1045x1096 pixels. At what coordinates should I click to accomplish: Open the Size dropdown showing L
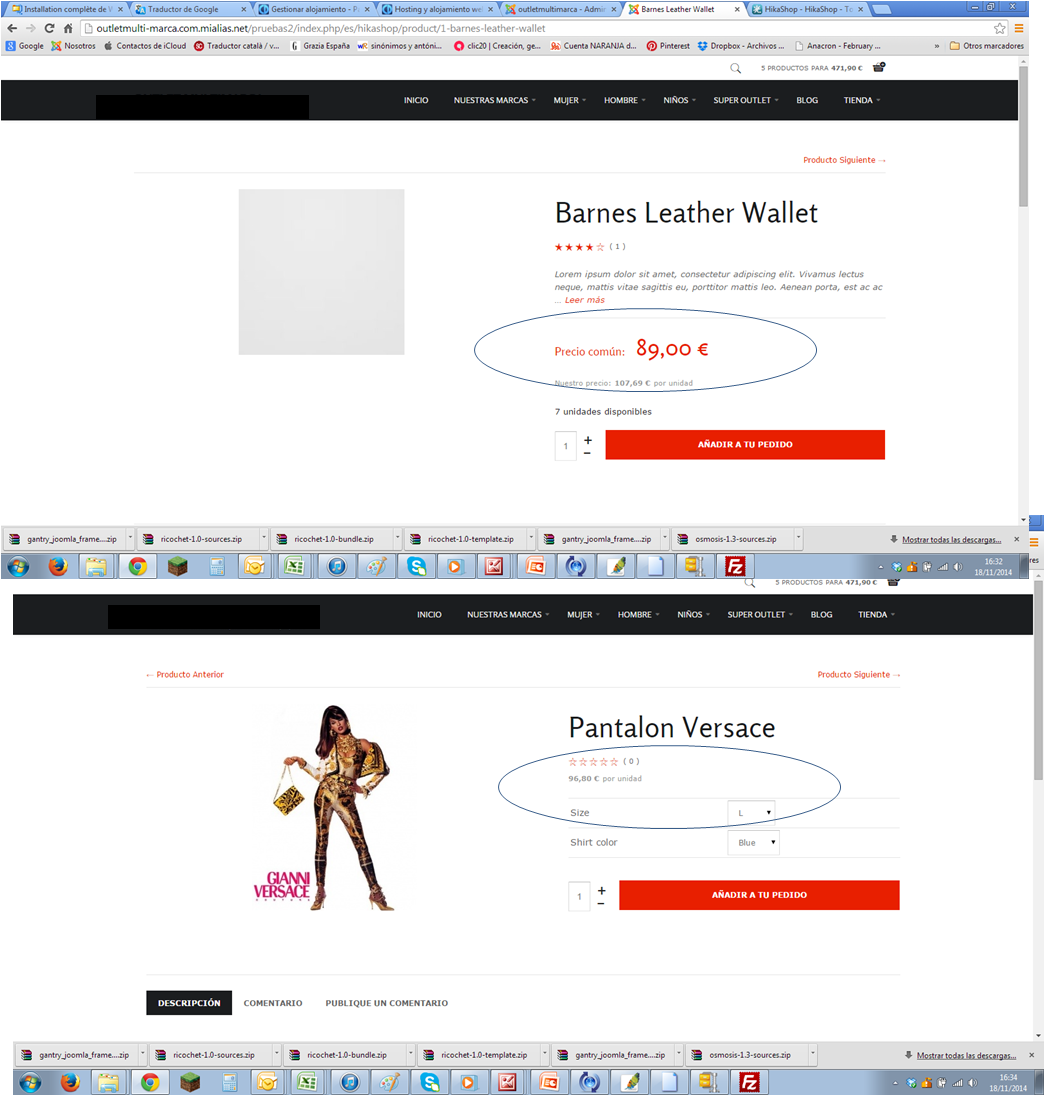pyautogui.click(x=751, y=813)
